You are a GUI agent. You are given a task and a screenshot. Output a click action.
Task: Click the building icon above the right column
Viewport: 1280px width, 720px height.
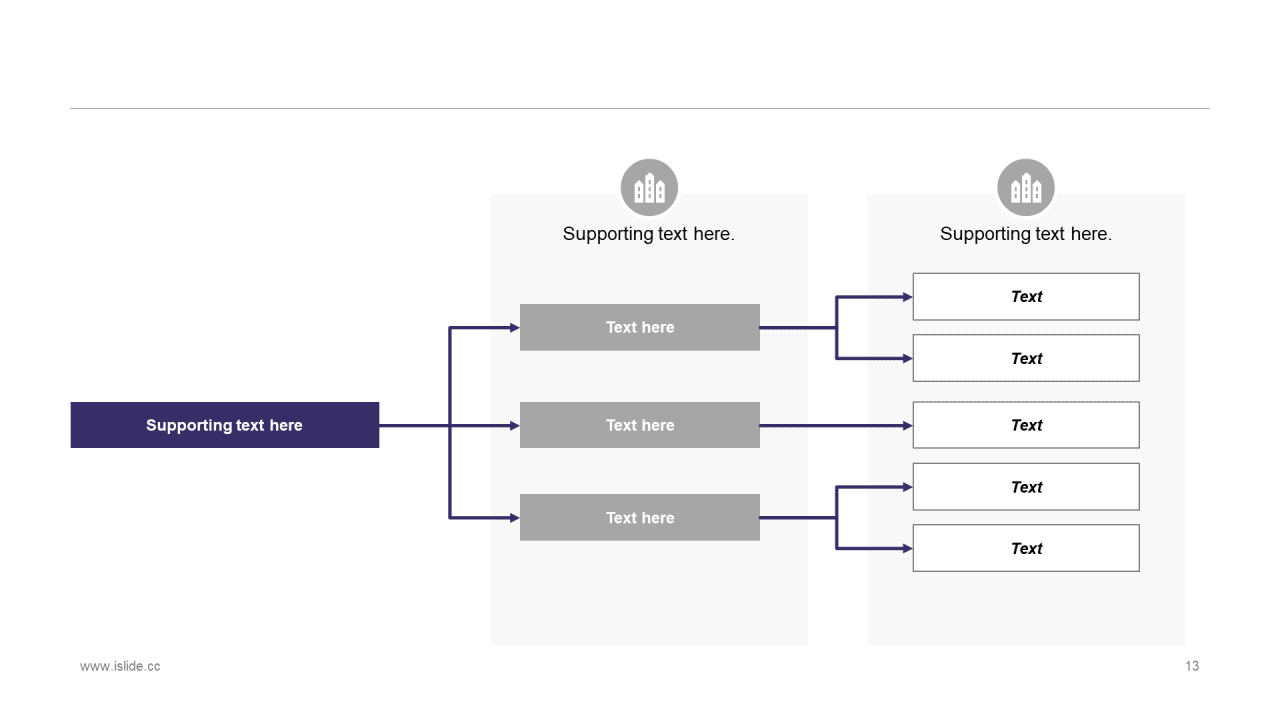coord(1026,187)
